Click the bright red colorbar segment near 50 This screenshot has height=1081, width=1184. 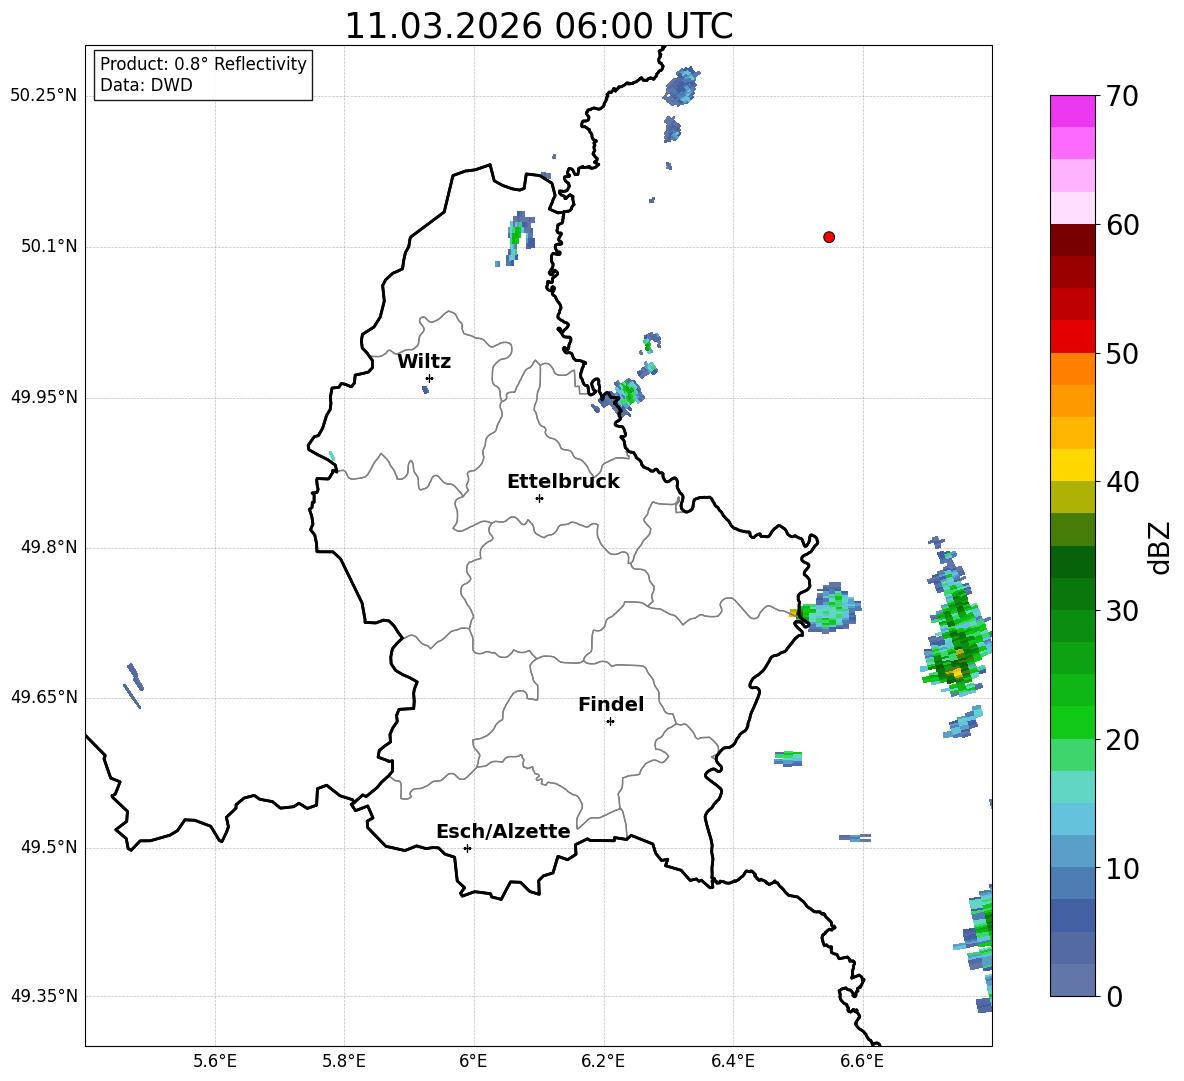pyautogui.click(x=1072, y=337)
